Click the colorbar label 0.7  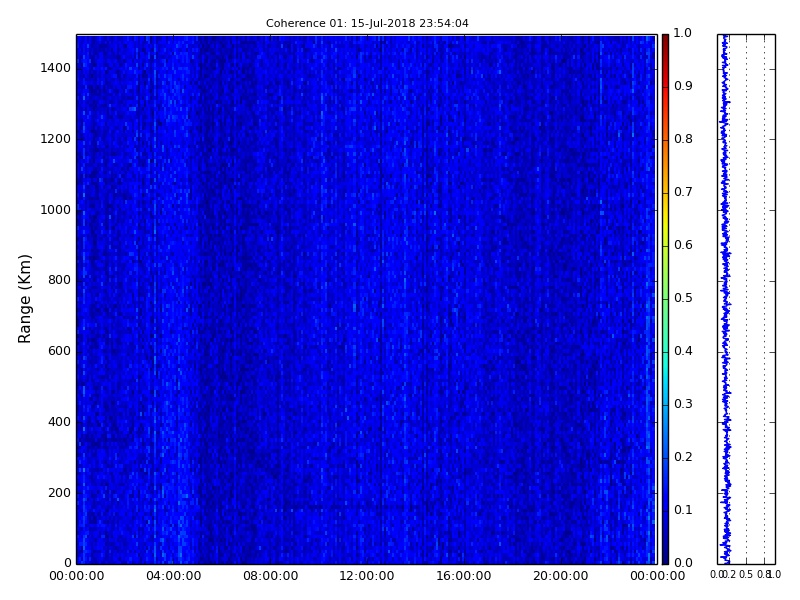683,192
